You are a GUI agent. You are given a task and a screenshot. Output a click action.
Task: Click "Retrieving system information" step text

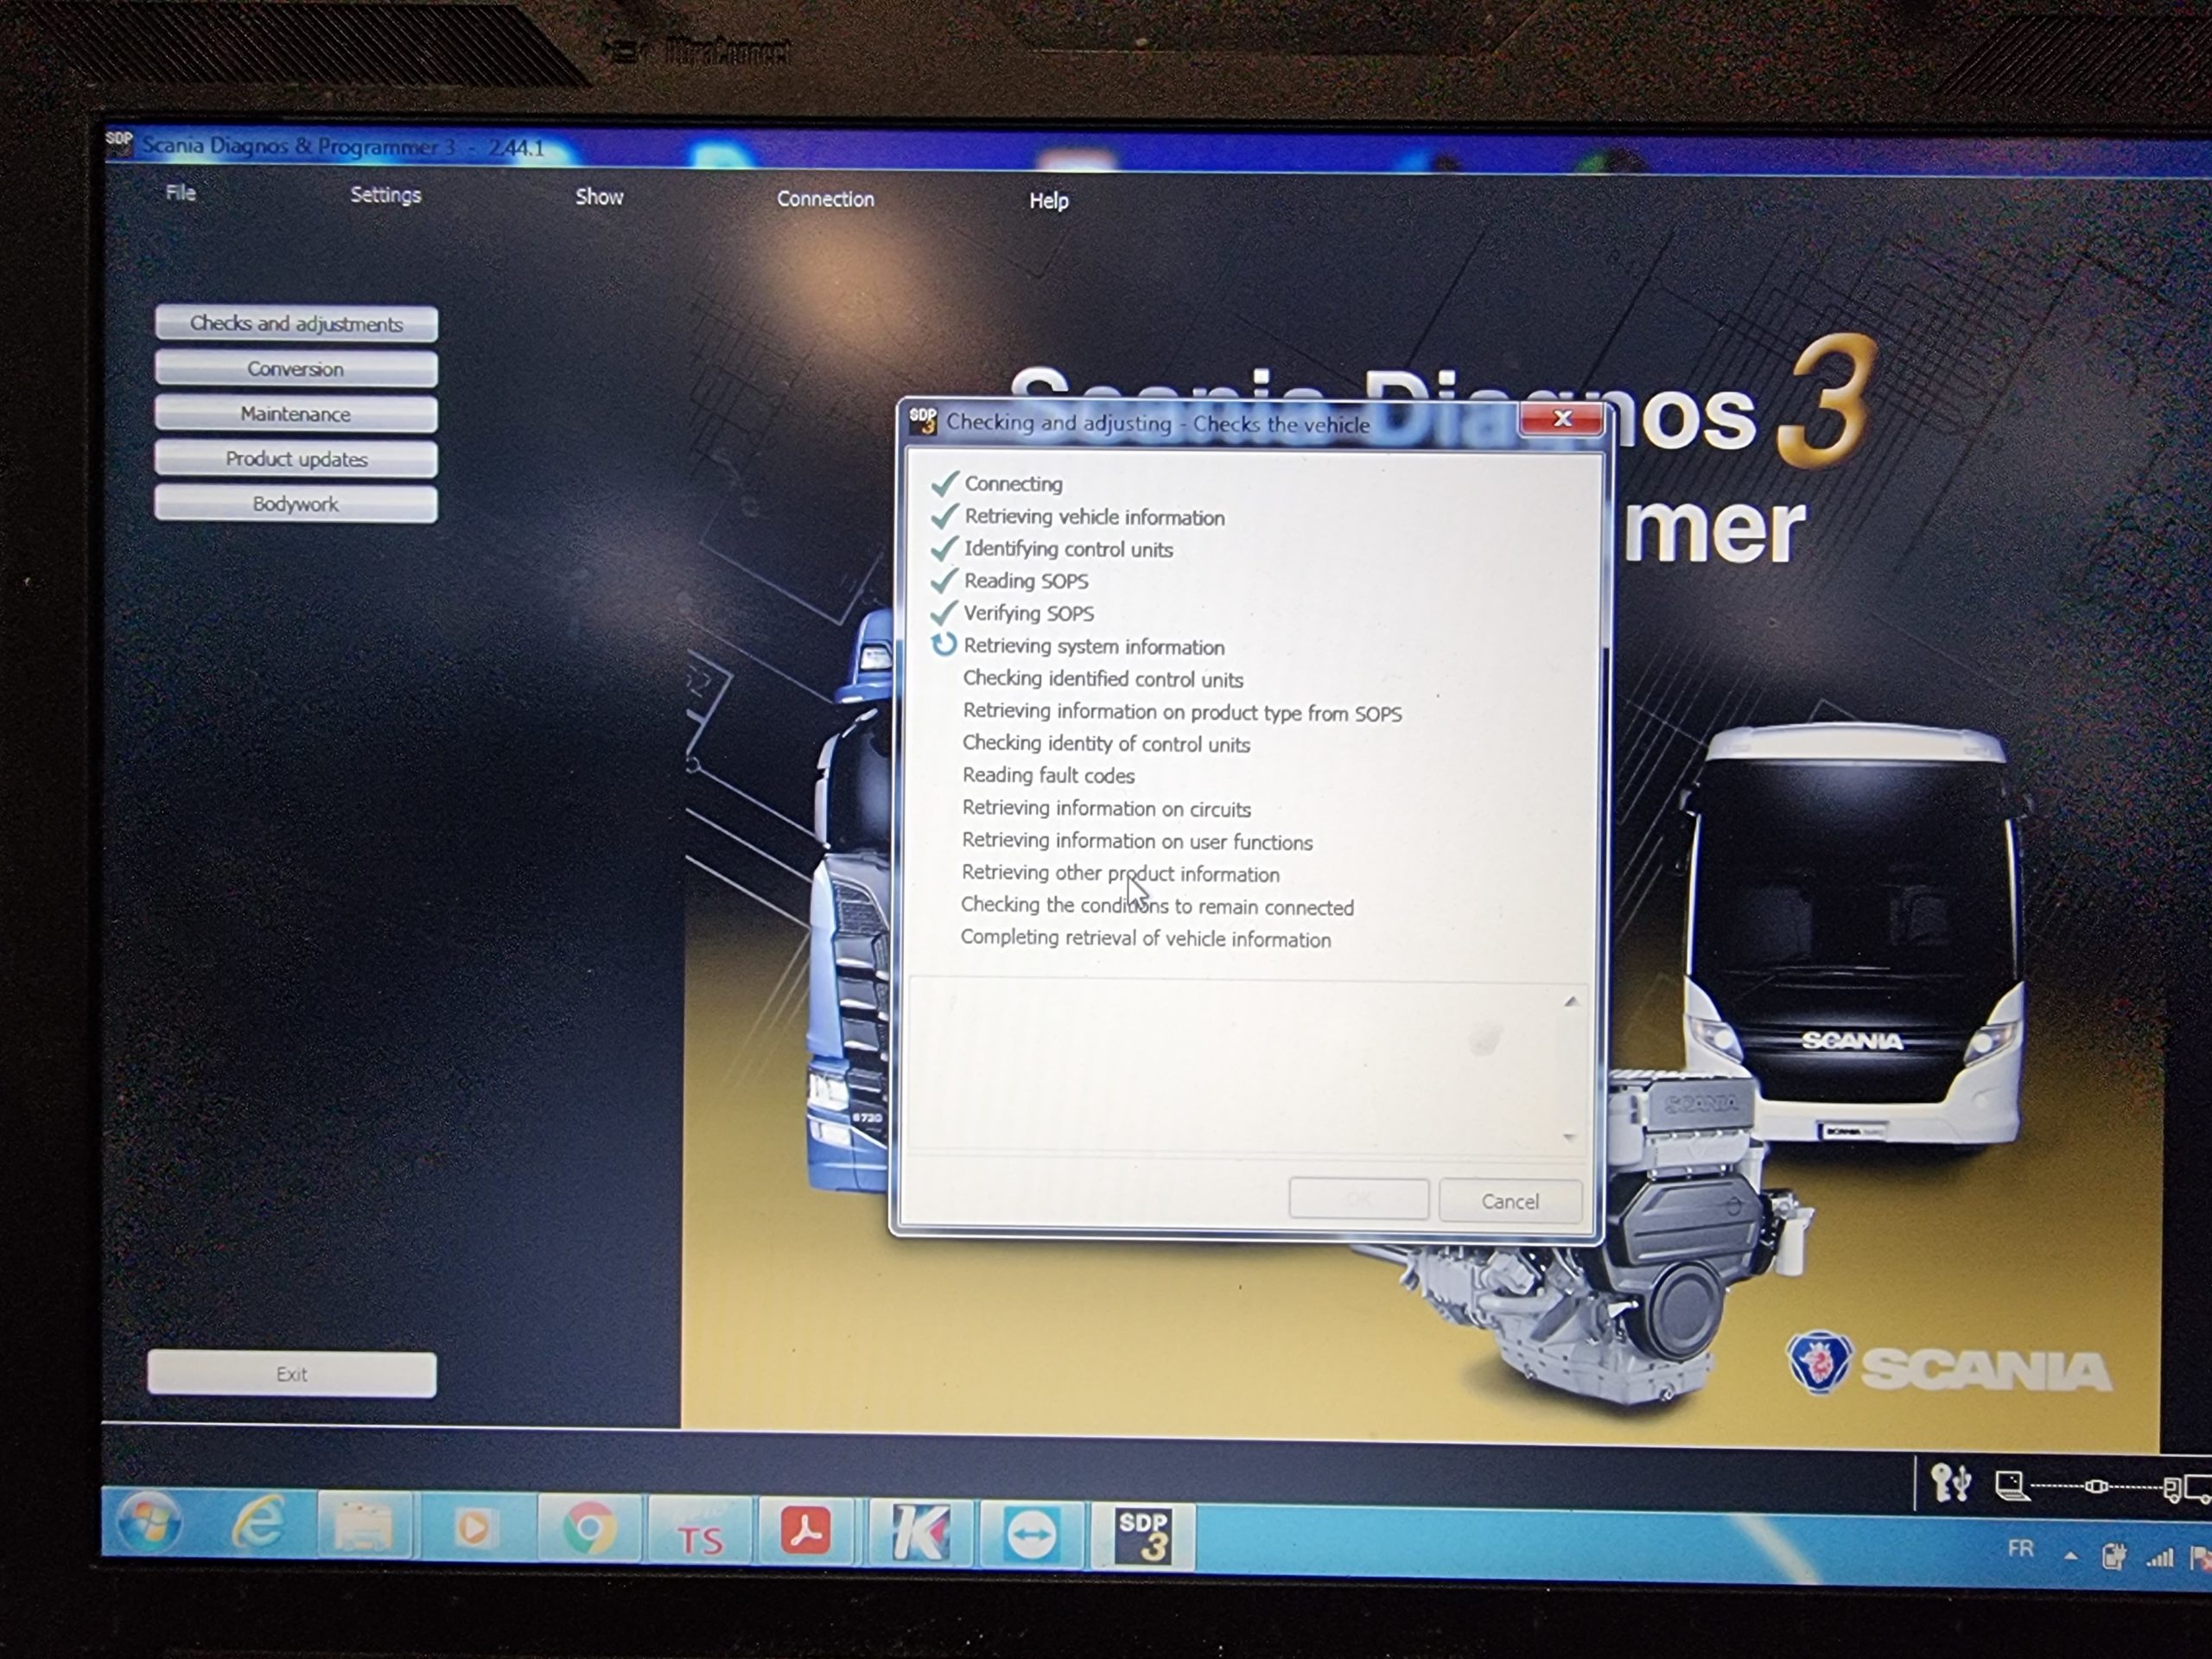[1094, 646]
